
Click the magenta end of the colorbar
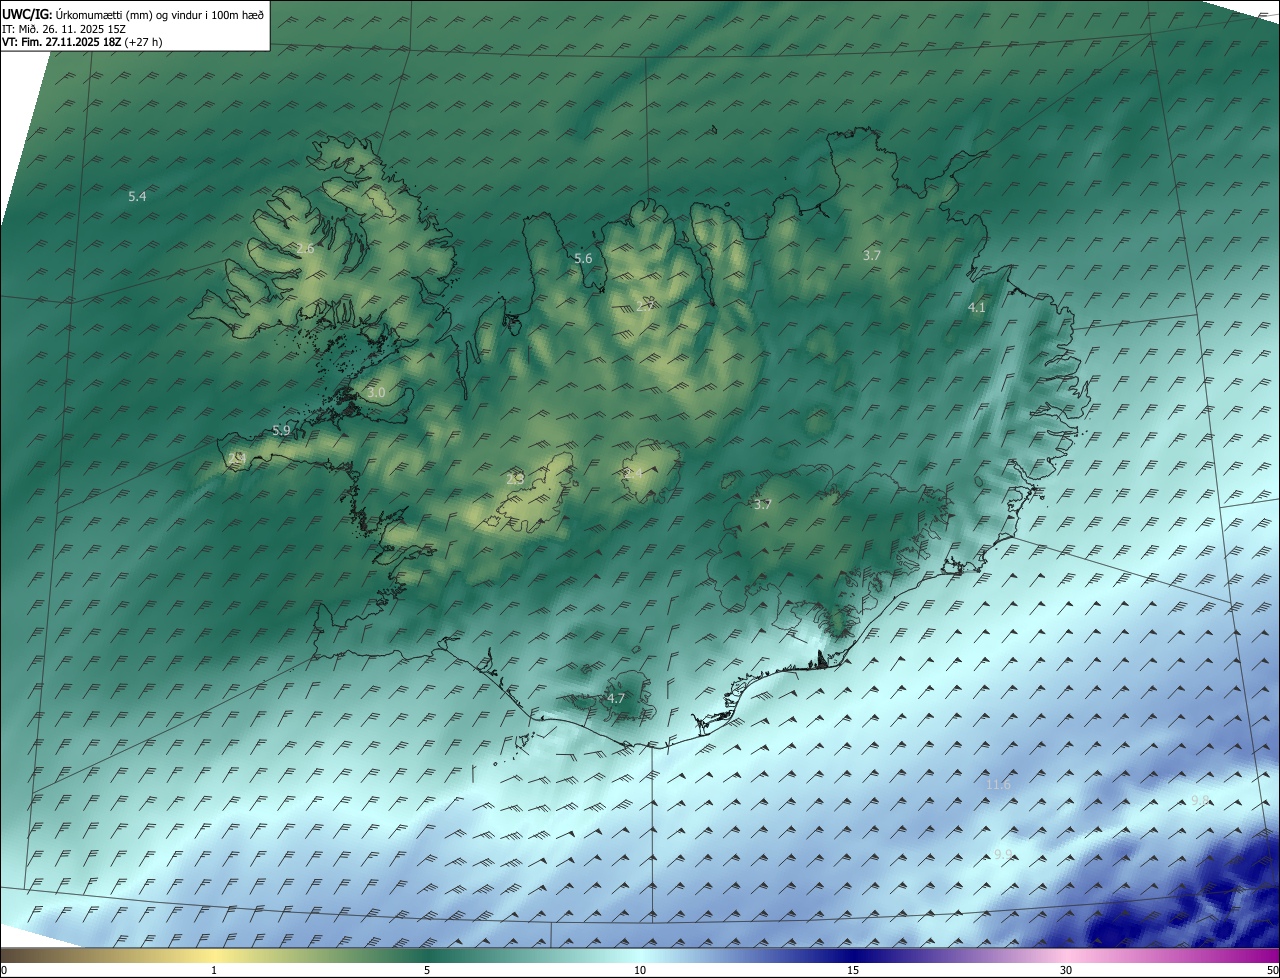coord(1268,955)
